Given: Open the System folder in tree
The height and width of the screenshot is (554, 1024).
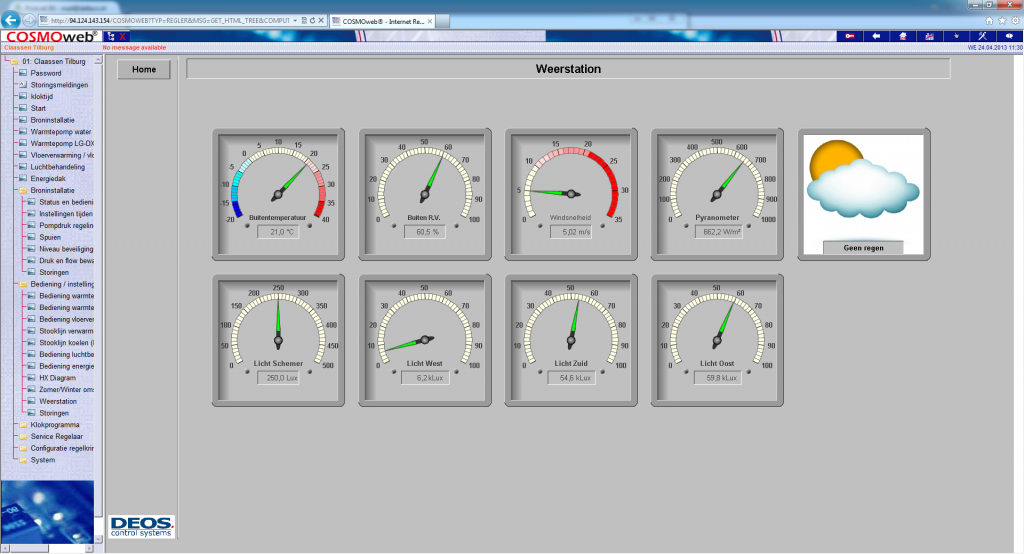Looking at the screenshot, I should point(43,460).
